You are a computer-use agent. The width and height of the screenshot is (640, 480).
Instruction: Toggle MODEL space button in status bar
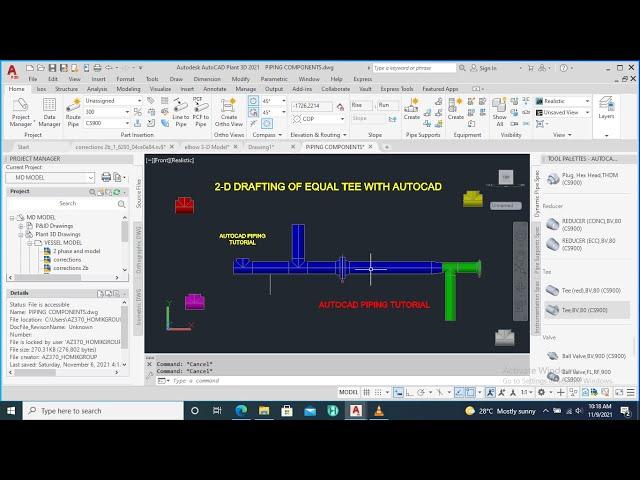click(x=348, y=392)
